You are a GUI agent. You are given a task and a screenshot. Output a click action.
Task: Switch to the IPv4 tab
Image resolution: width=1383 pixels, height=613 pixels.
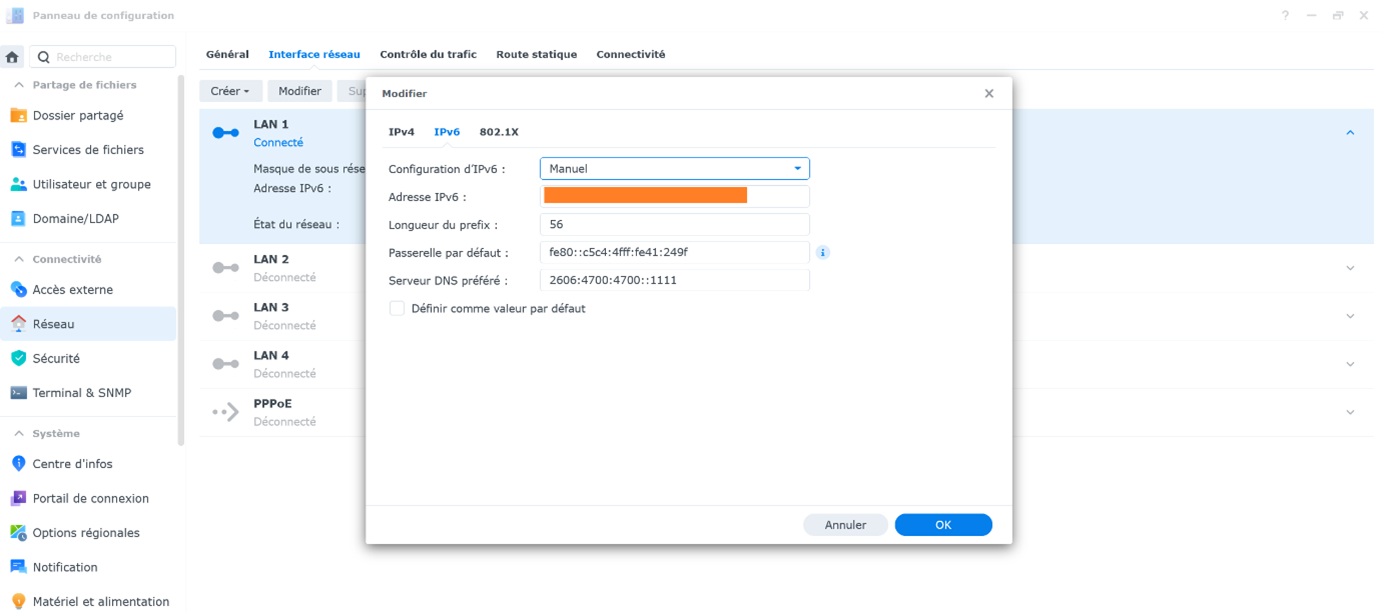click(x=401, y=132)
